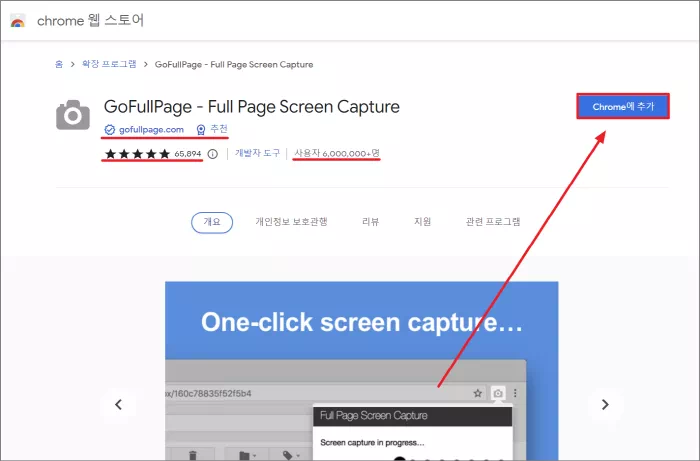Open 확장 프로그램 breadcrumb link
The height and width of the screenshot is (461, 700).
tap(109, 64)
